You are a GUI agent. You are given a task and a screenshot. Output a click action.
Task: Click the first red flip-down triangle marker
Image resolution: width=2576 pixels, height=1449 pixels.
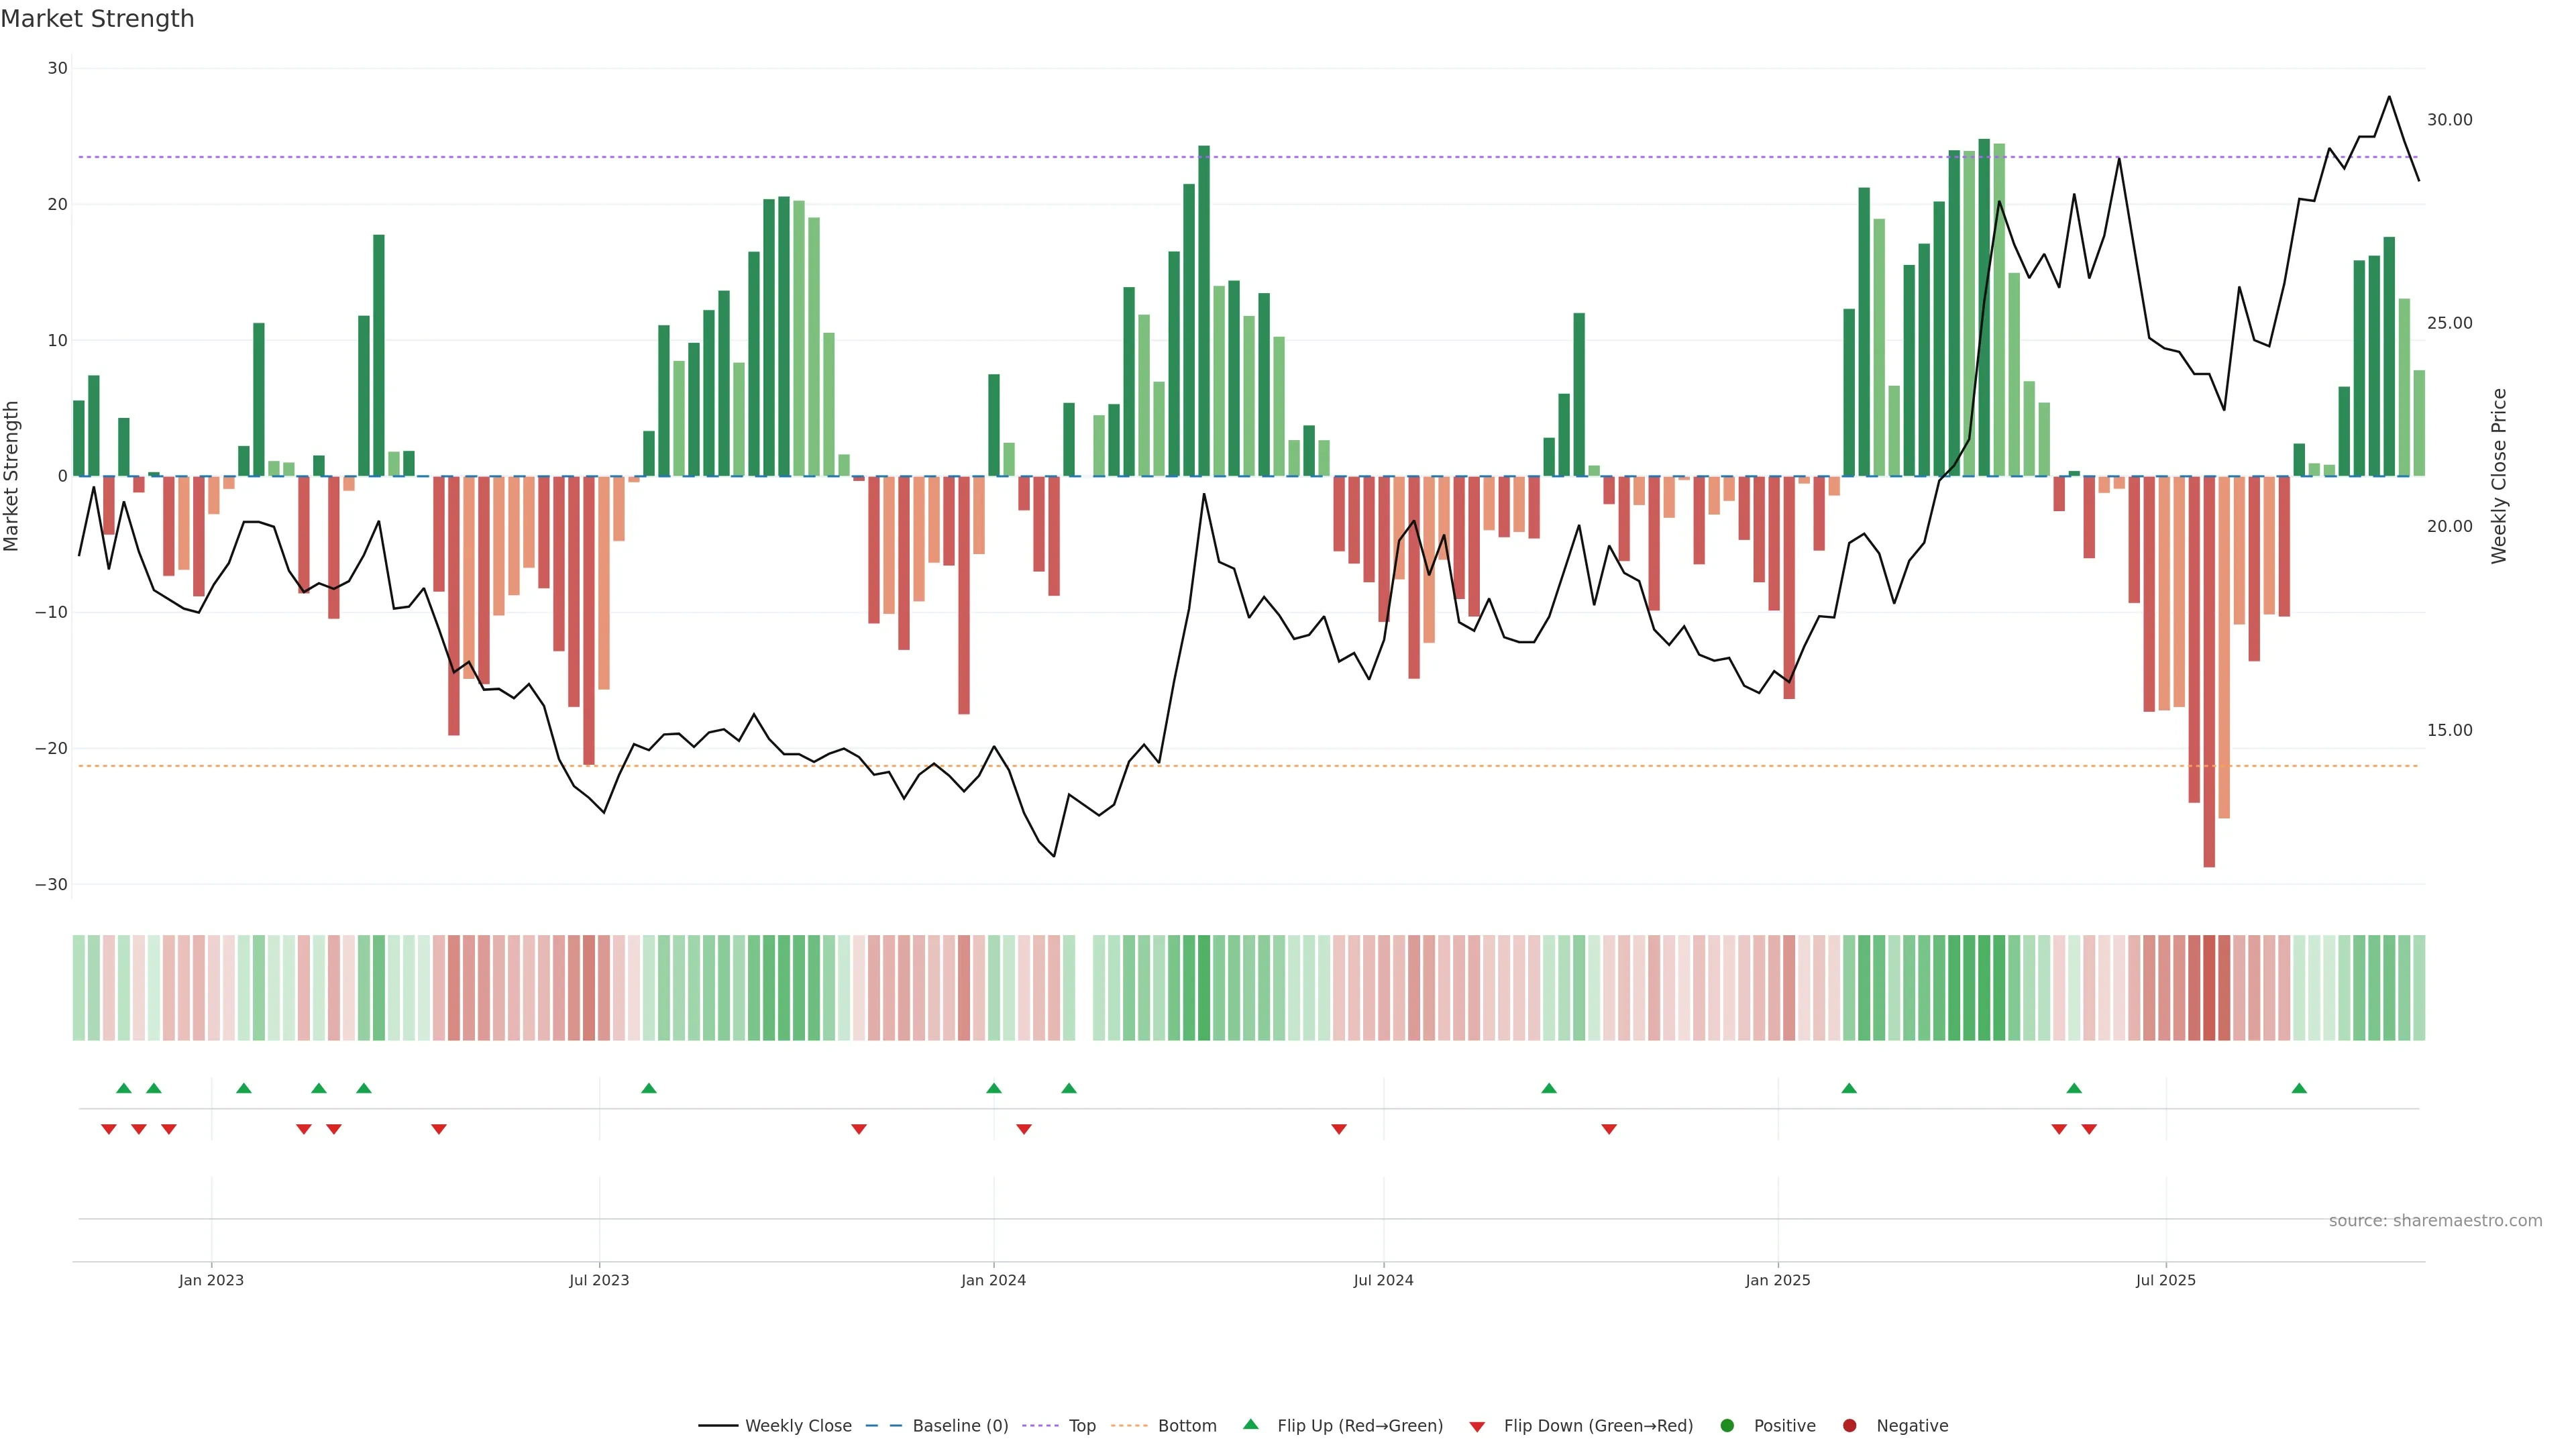click(x=109, y=1129)
